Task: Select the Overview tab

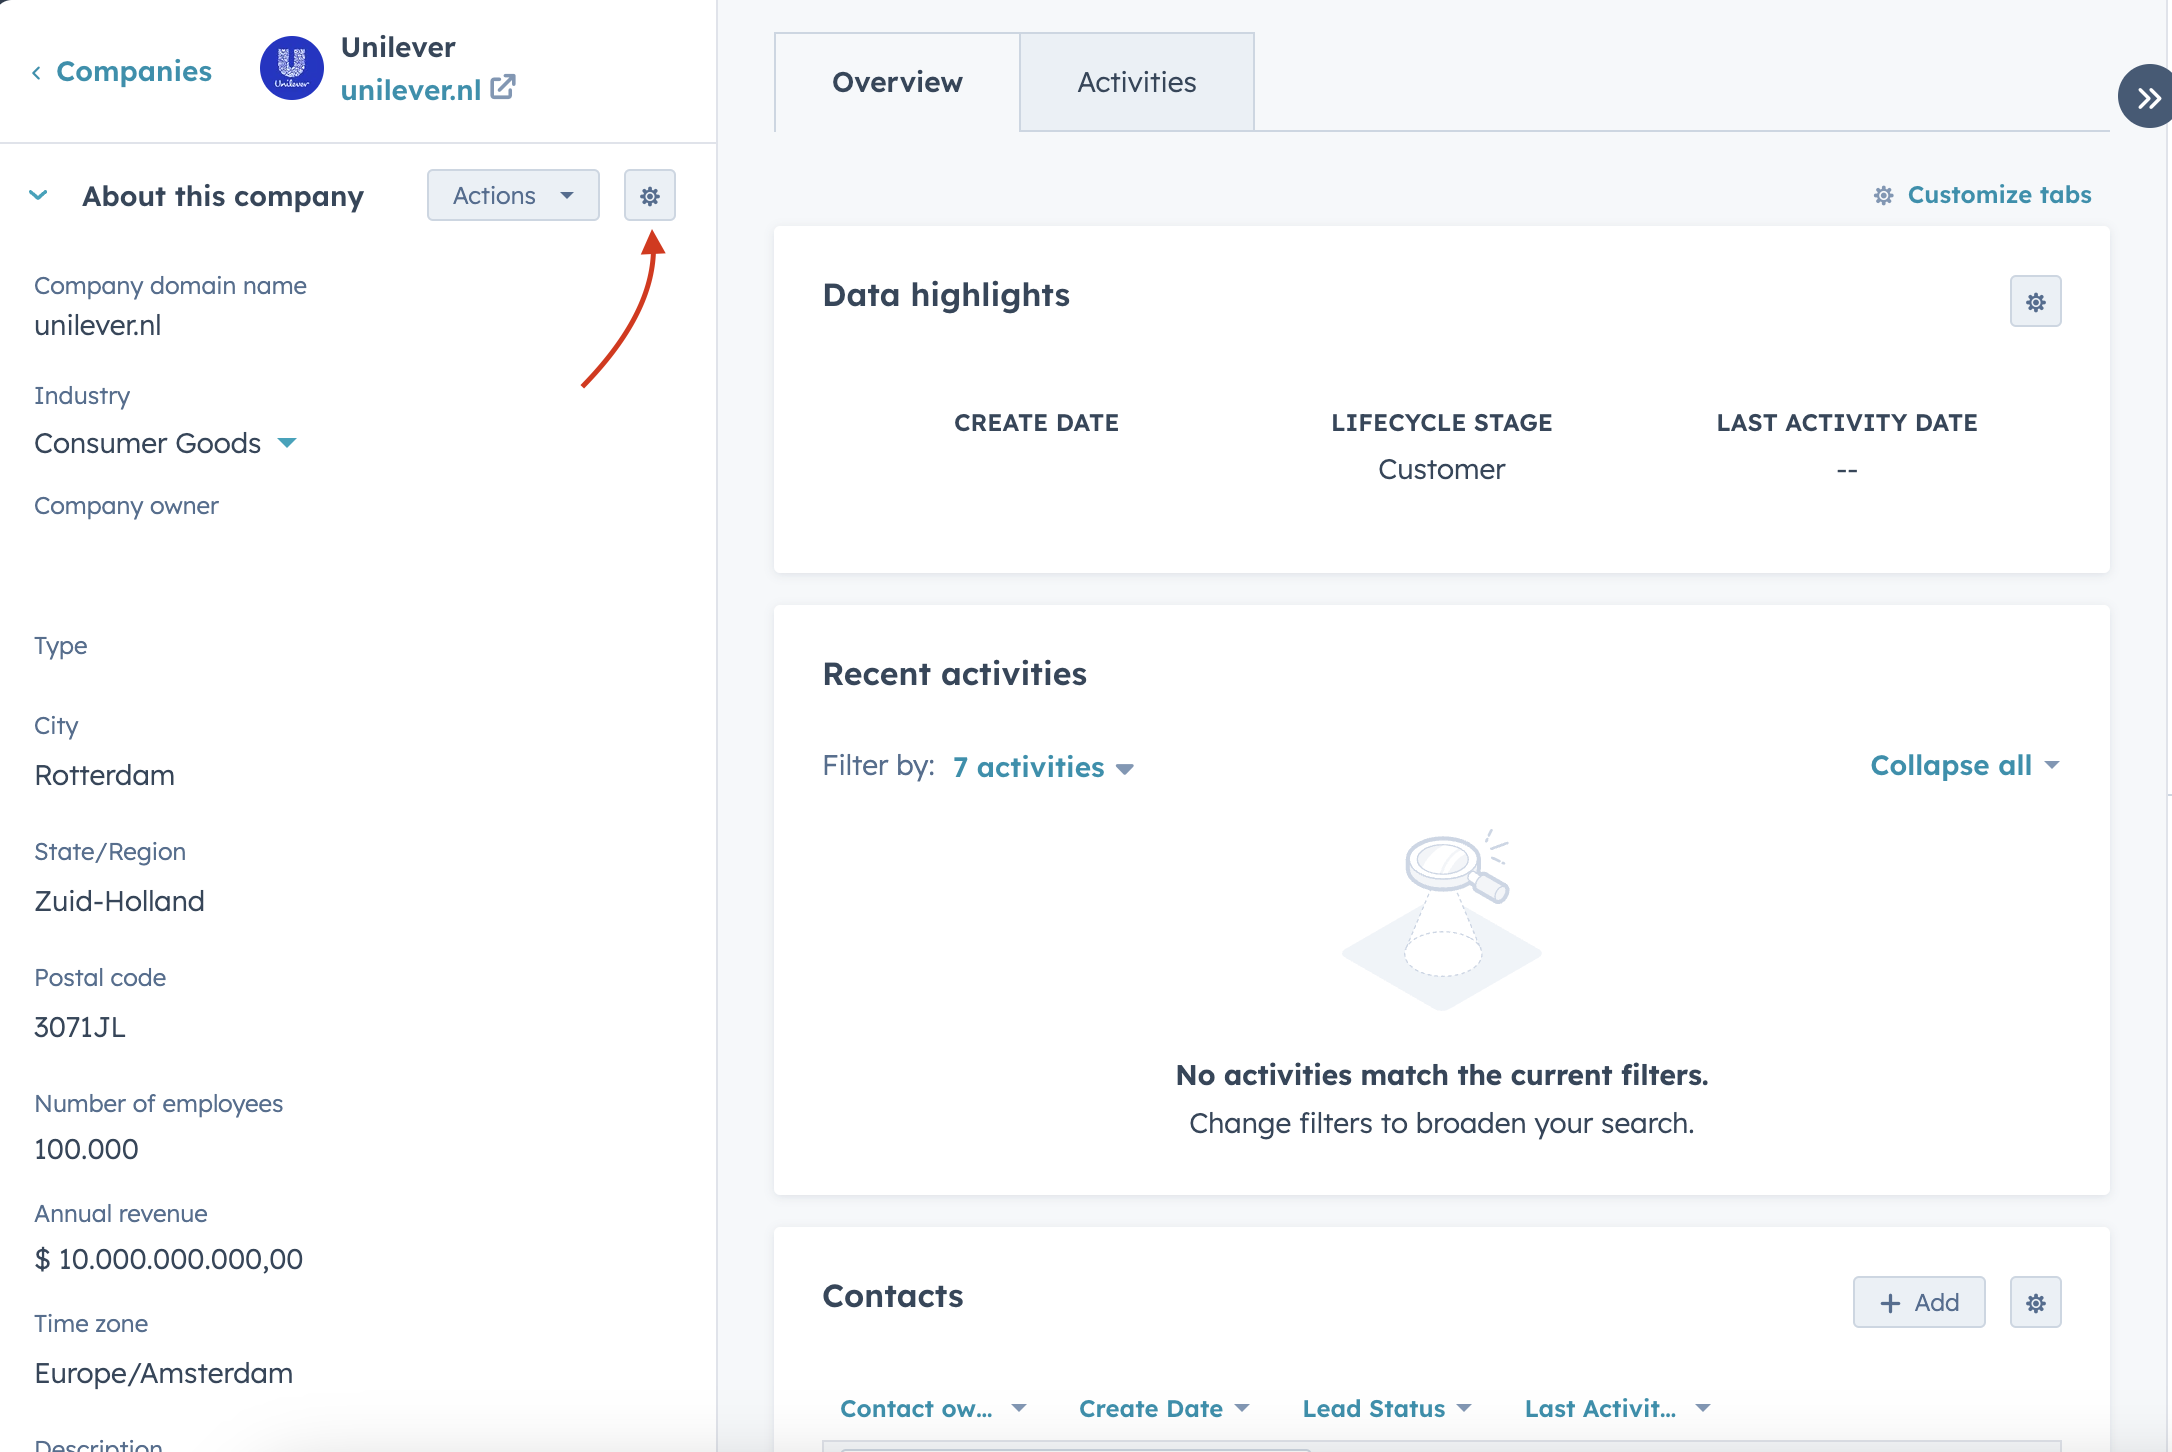Action: click(x=897, y=82)
